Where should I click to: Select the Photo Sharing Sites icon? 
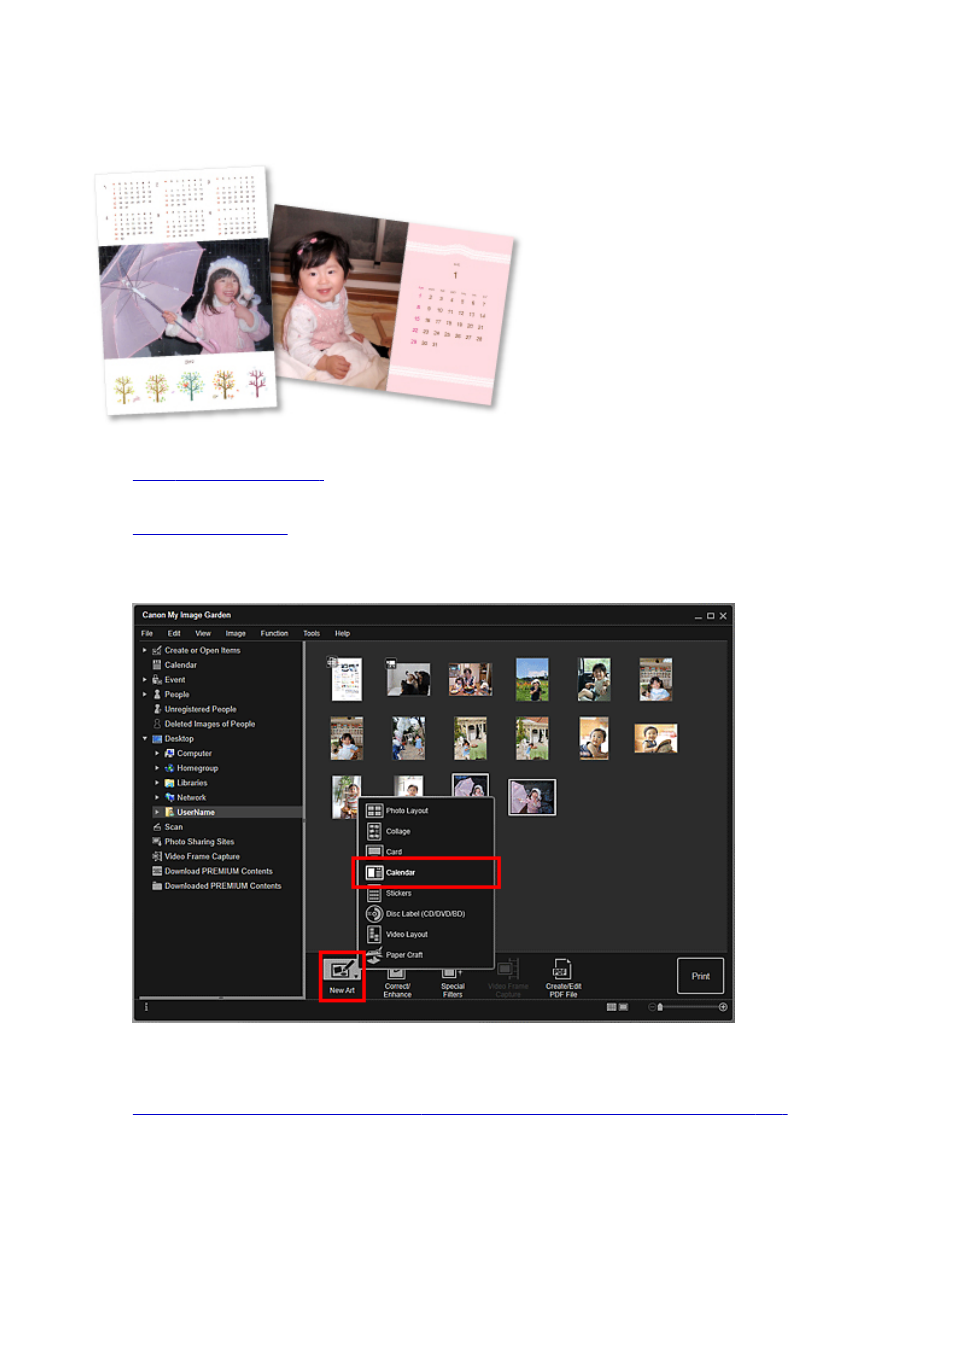pyautogui.click(x=157, y=842)
